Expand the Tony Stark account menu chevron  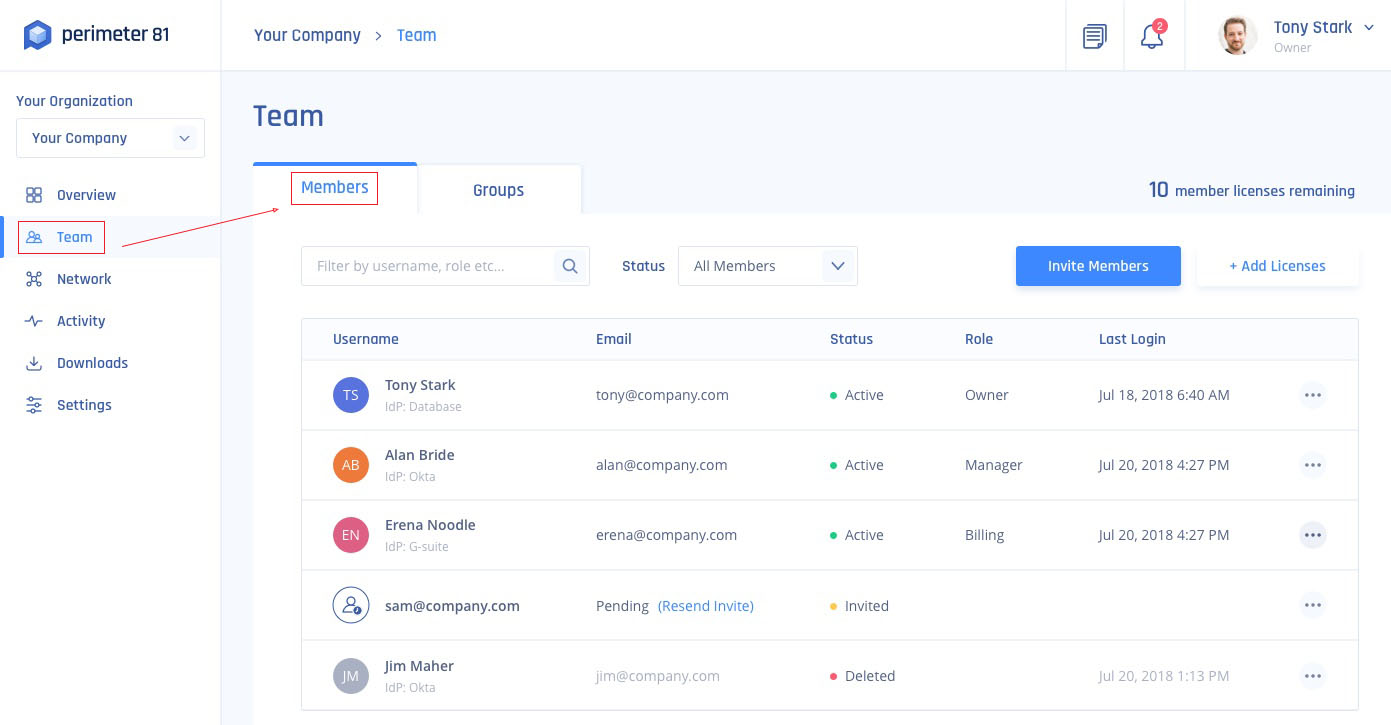pyautogui.click(x=1369, y=28)
